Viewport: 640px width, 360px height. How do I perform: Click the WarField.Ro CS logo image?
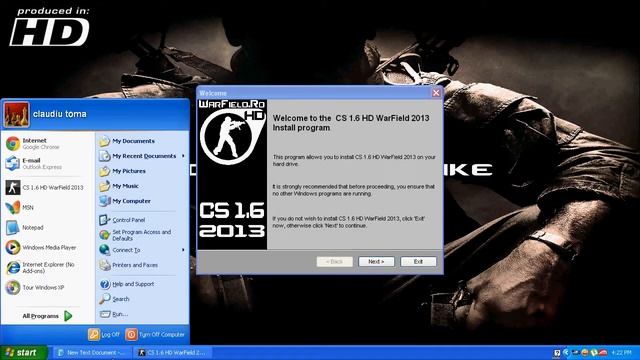232,174
